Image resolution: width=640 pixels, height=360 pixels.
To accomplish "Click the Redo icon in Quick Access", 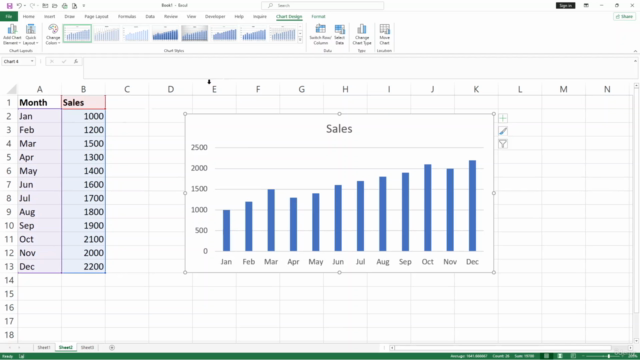I will point(32,6).
